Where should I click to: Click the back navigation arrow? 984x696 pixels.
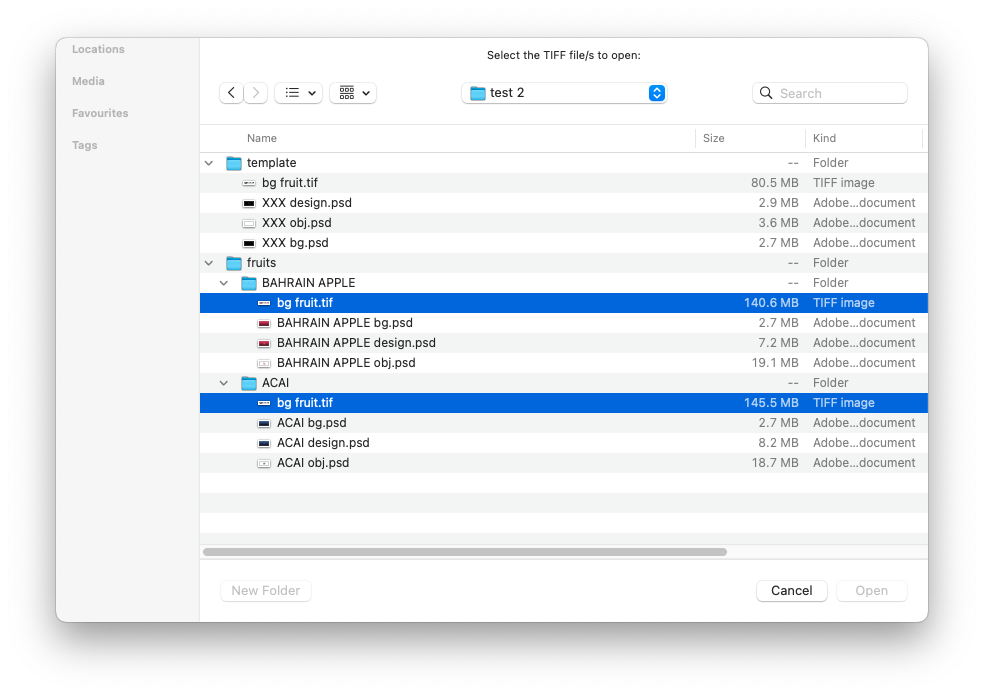point(231,92)
